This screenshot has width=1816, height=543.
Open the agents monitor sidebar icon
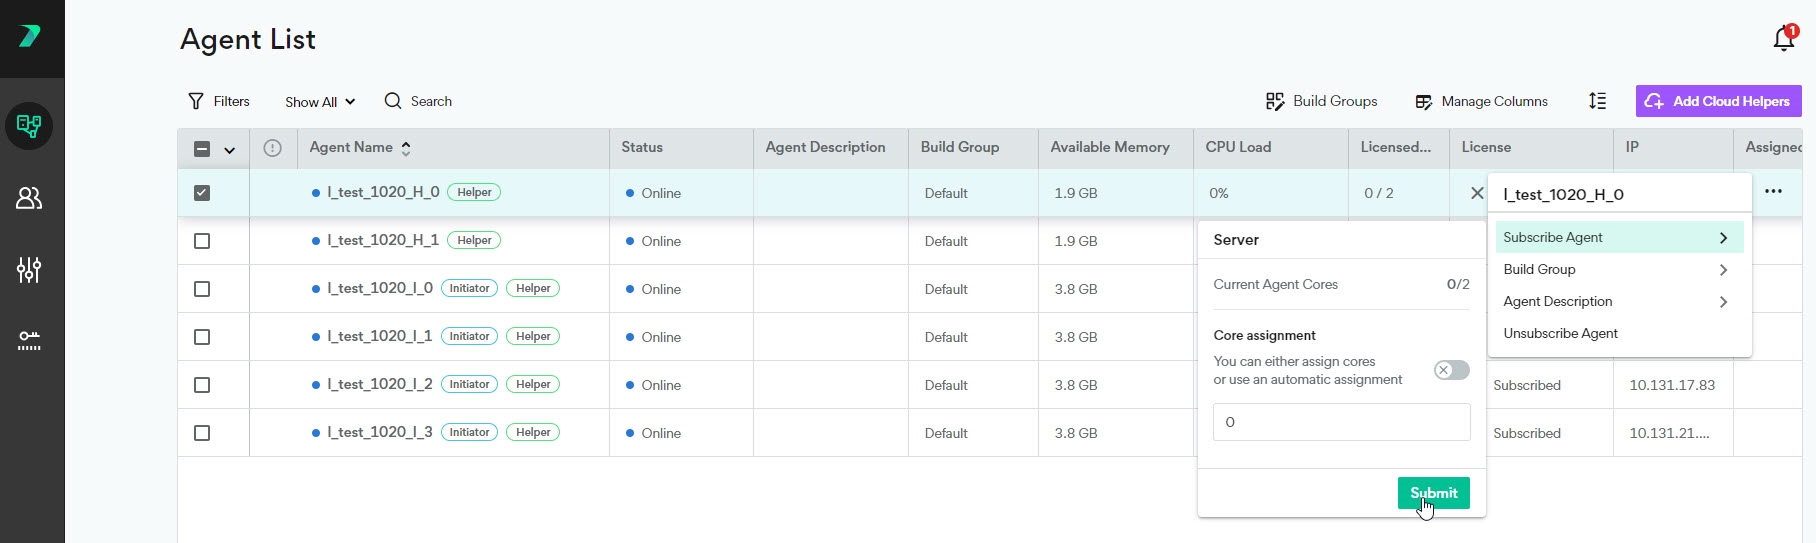tap(29, 126)
